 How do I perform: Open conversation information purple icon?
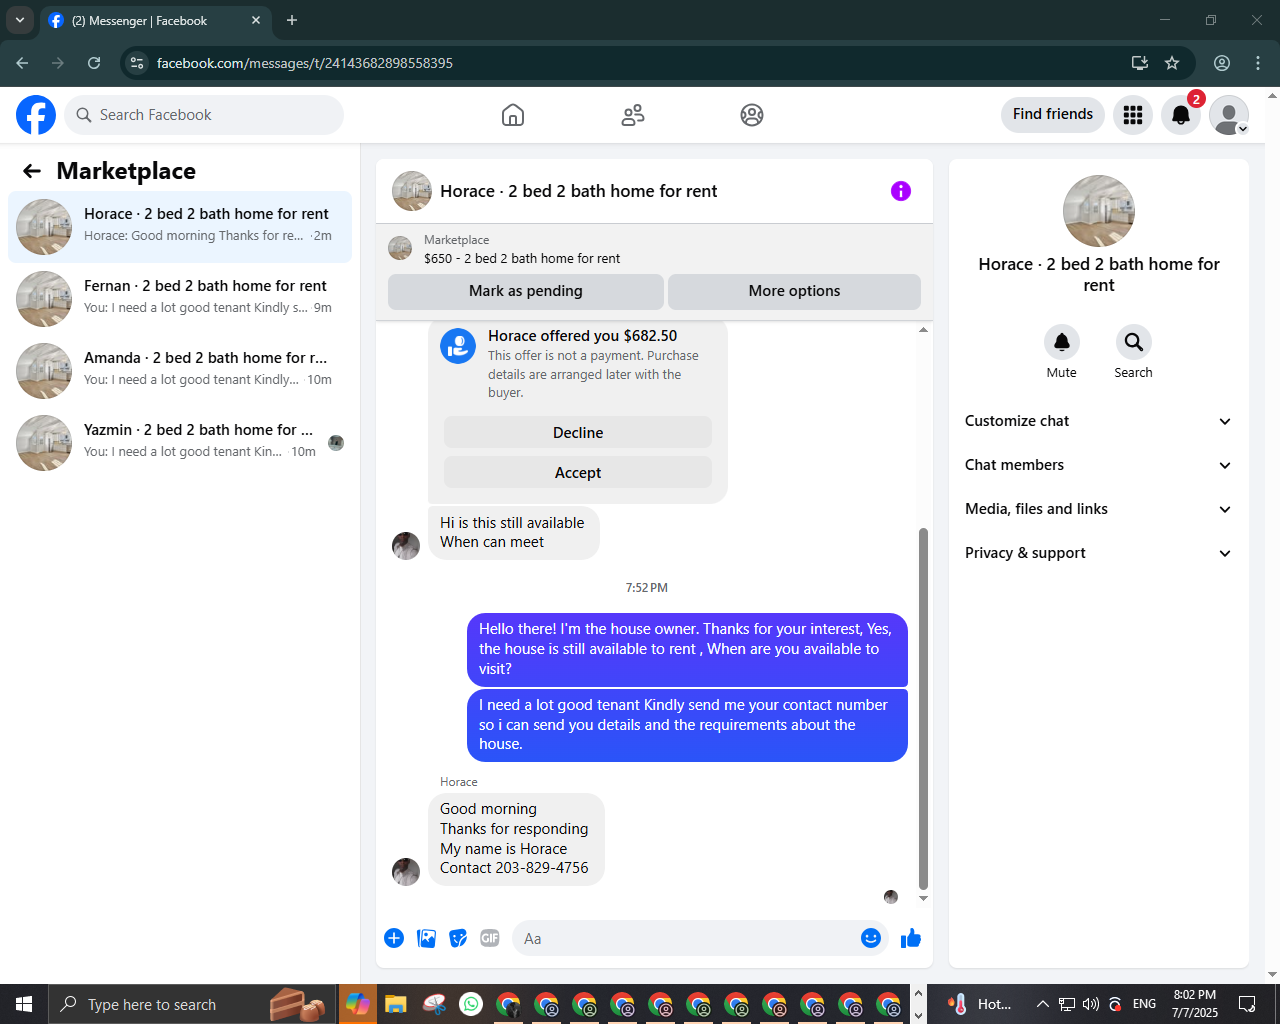tap(901, 191)
